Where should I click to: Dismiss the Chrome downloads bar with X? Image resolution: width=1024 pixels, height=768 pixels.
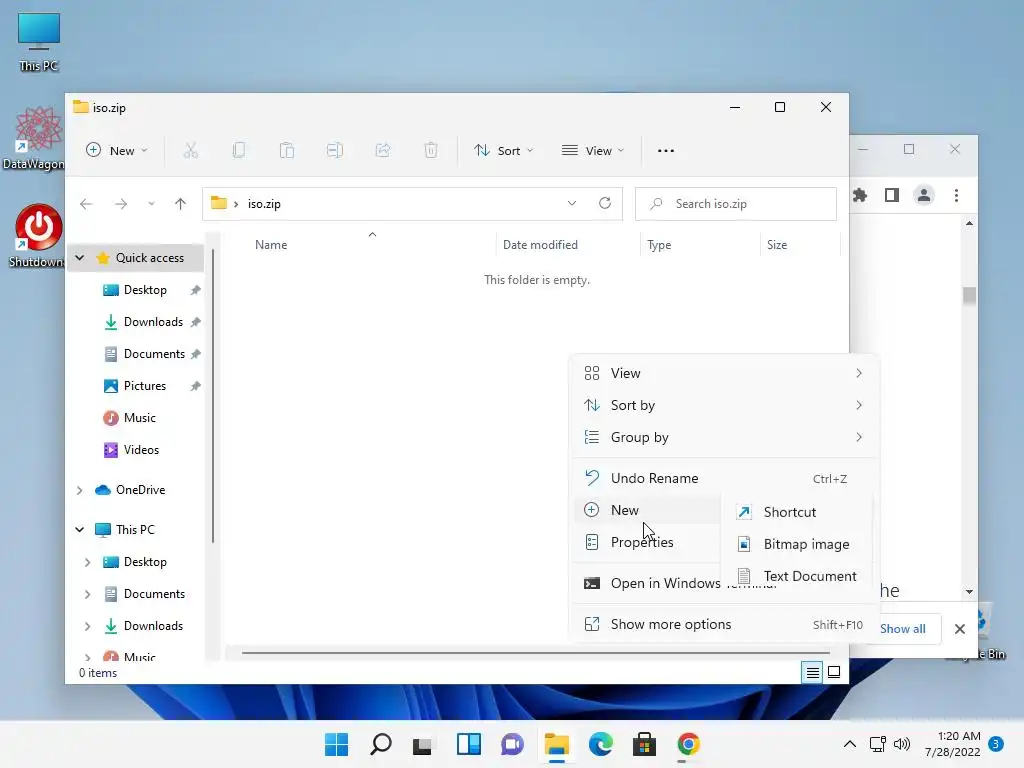pyautogui.click(x=959, y=629)
